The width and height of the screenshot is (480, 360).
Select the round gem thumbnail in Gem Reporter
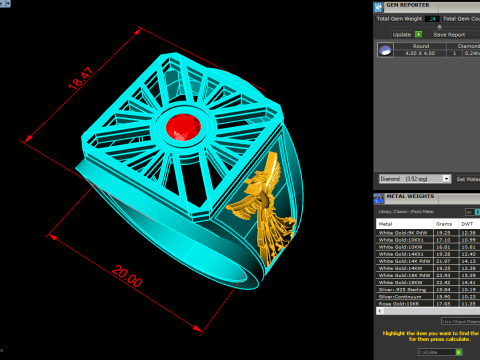385,50
